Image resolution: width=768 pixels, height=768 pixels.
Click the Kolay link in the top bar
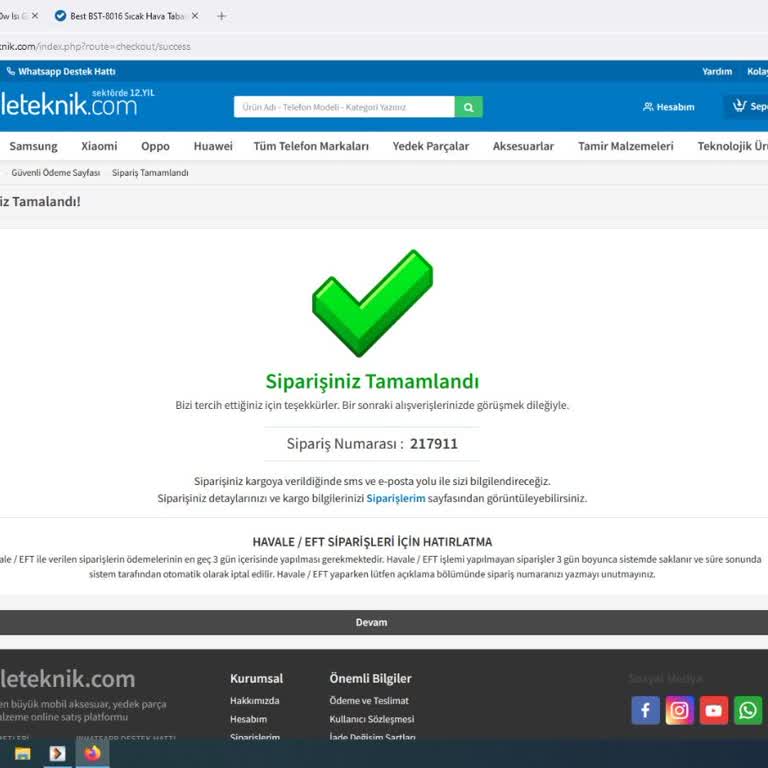(x=757, y=72)
